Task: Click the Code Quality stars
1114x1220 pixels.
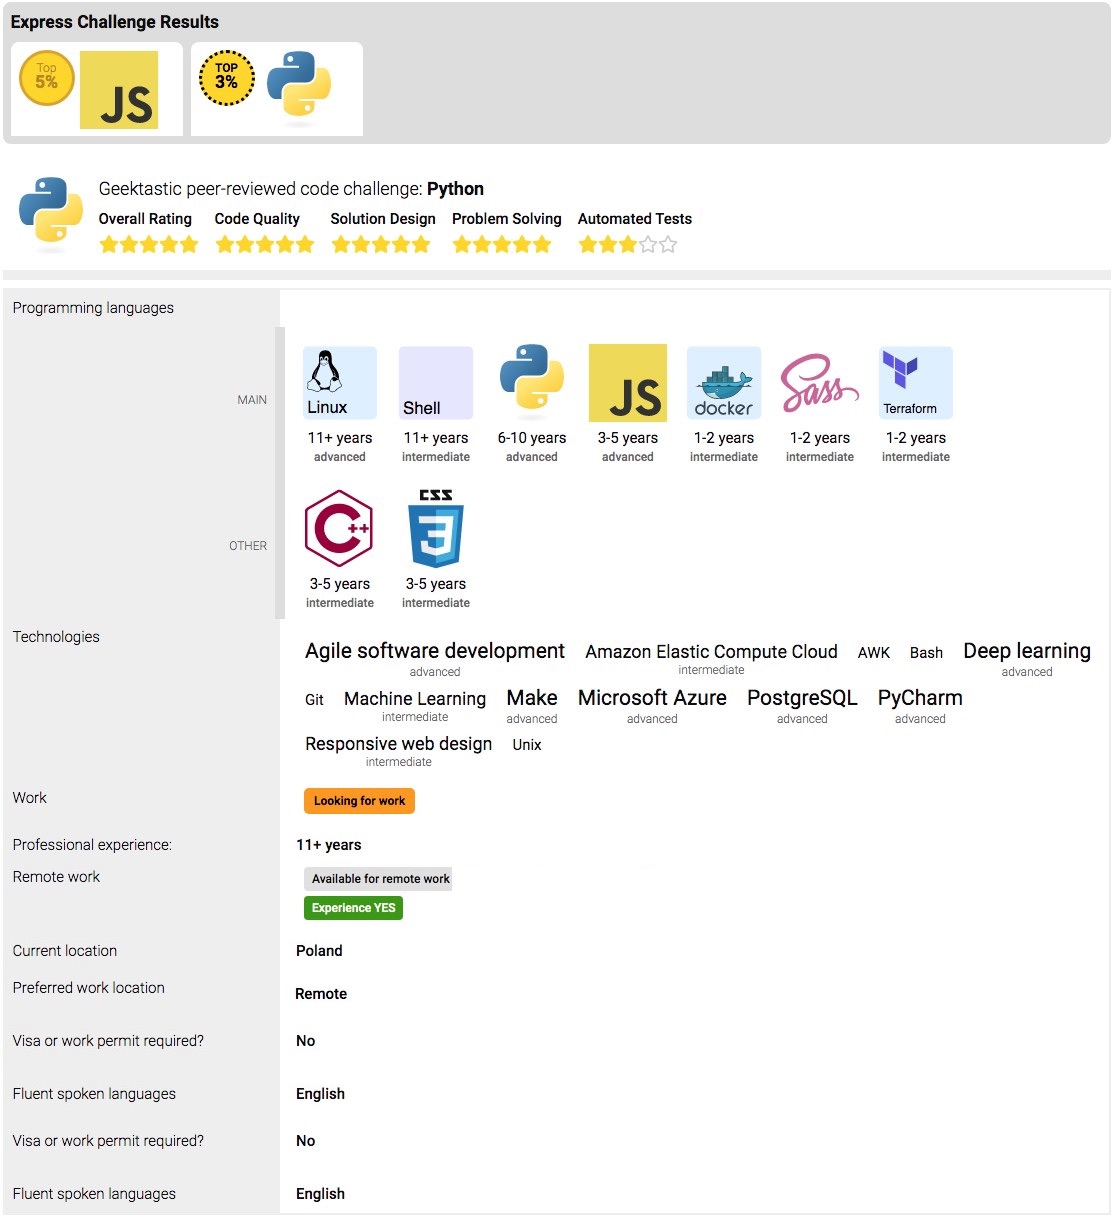Action: tap(265, 244)
